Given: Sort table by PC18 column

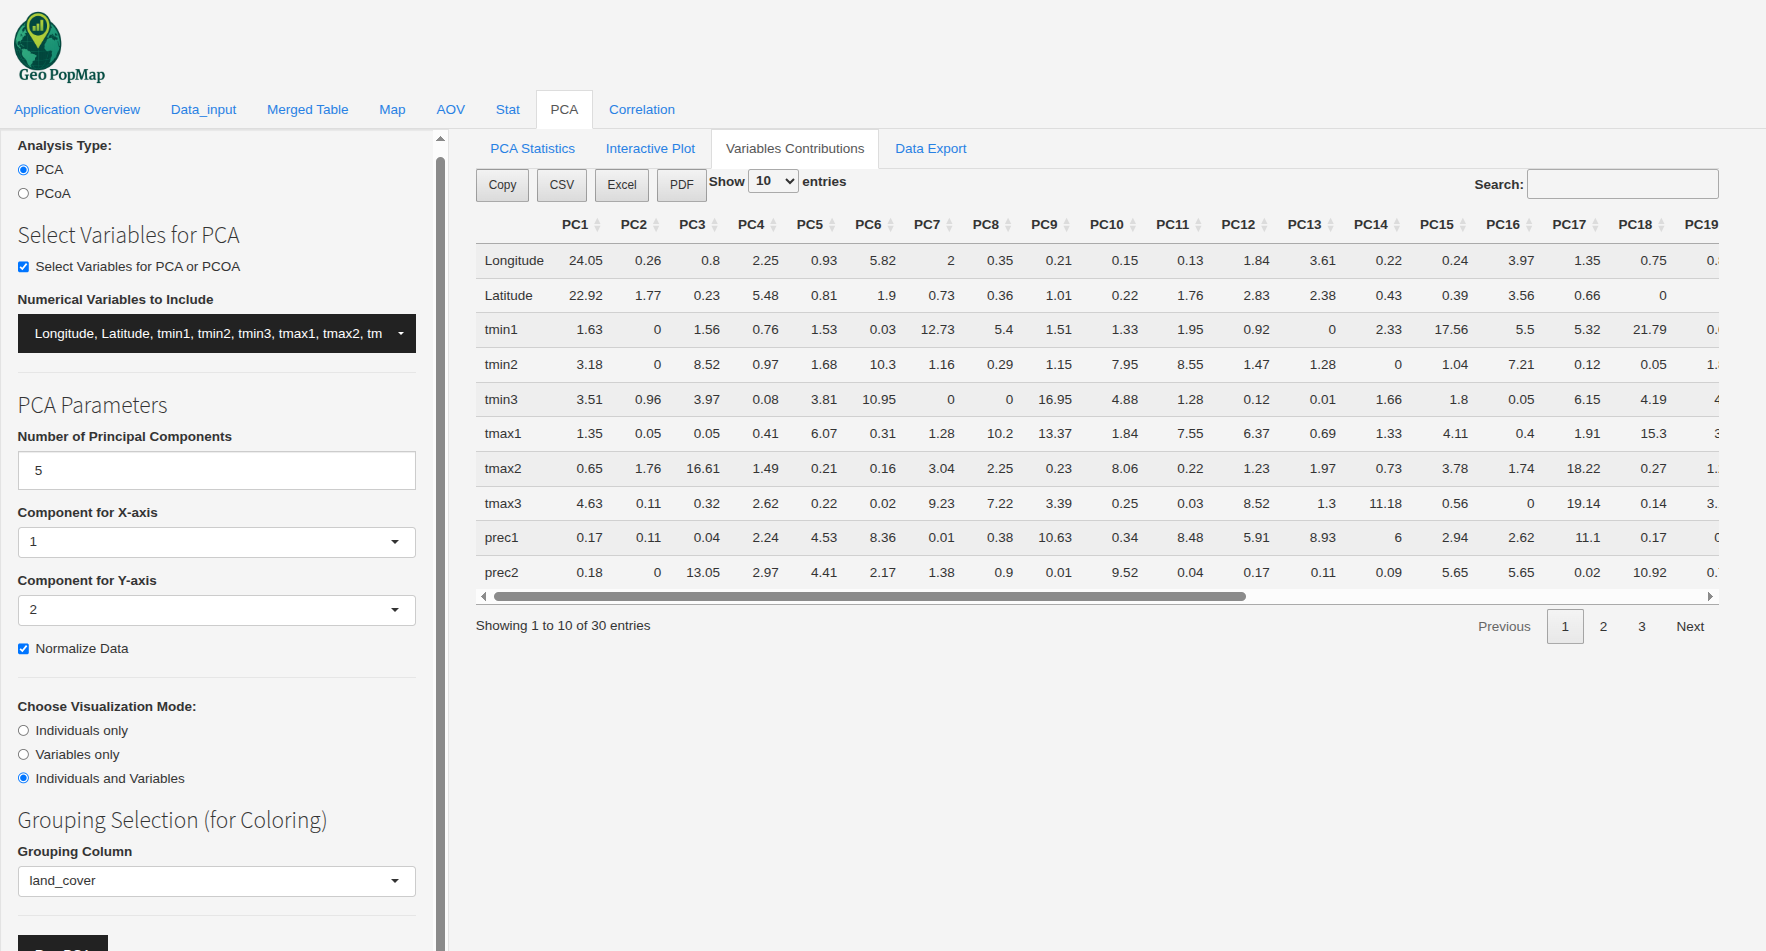Looking at the screenshot, I should point(1641,225).
